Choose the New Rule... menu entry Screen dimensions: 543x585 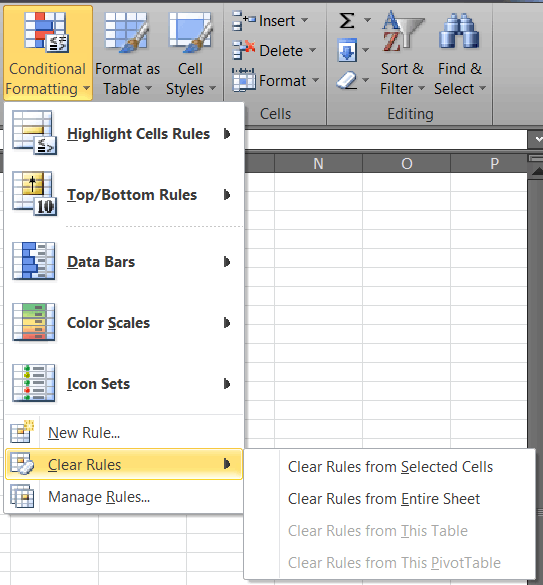[124, 432]
